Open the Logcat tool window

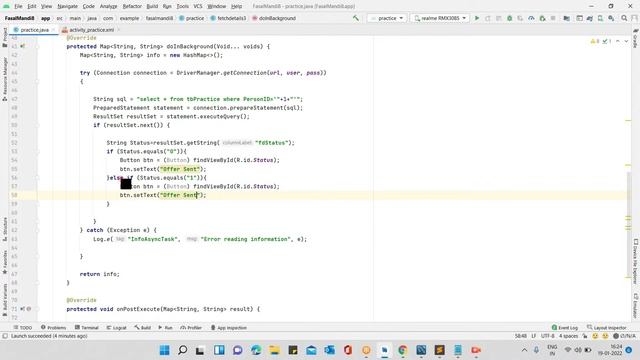click(116, 327)
